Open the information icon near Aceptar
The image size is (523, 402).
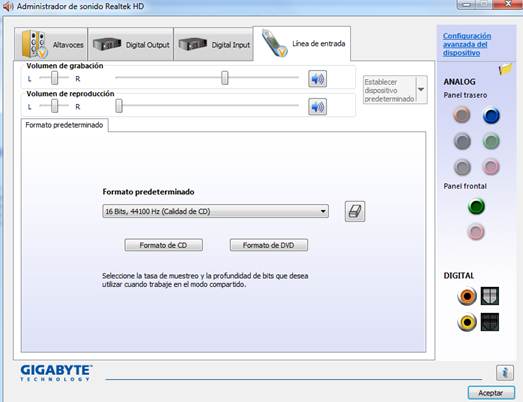point(504,372)
